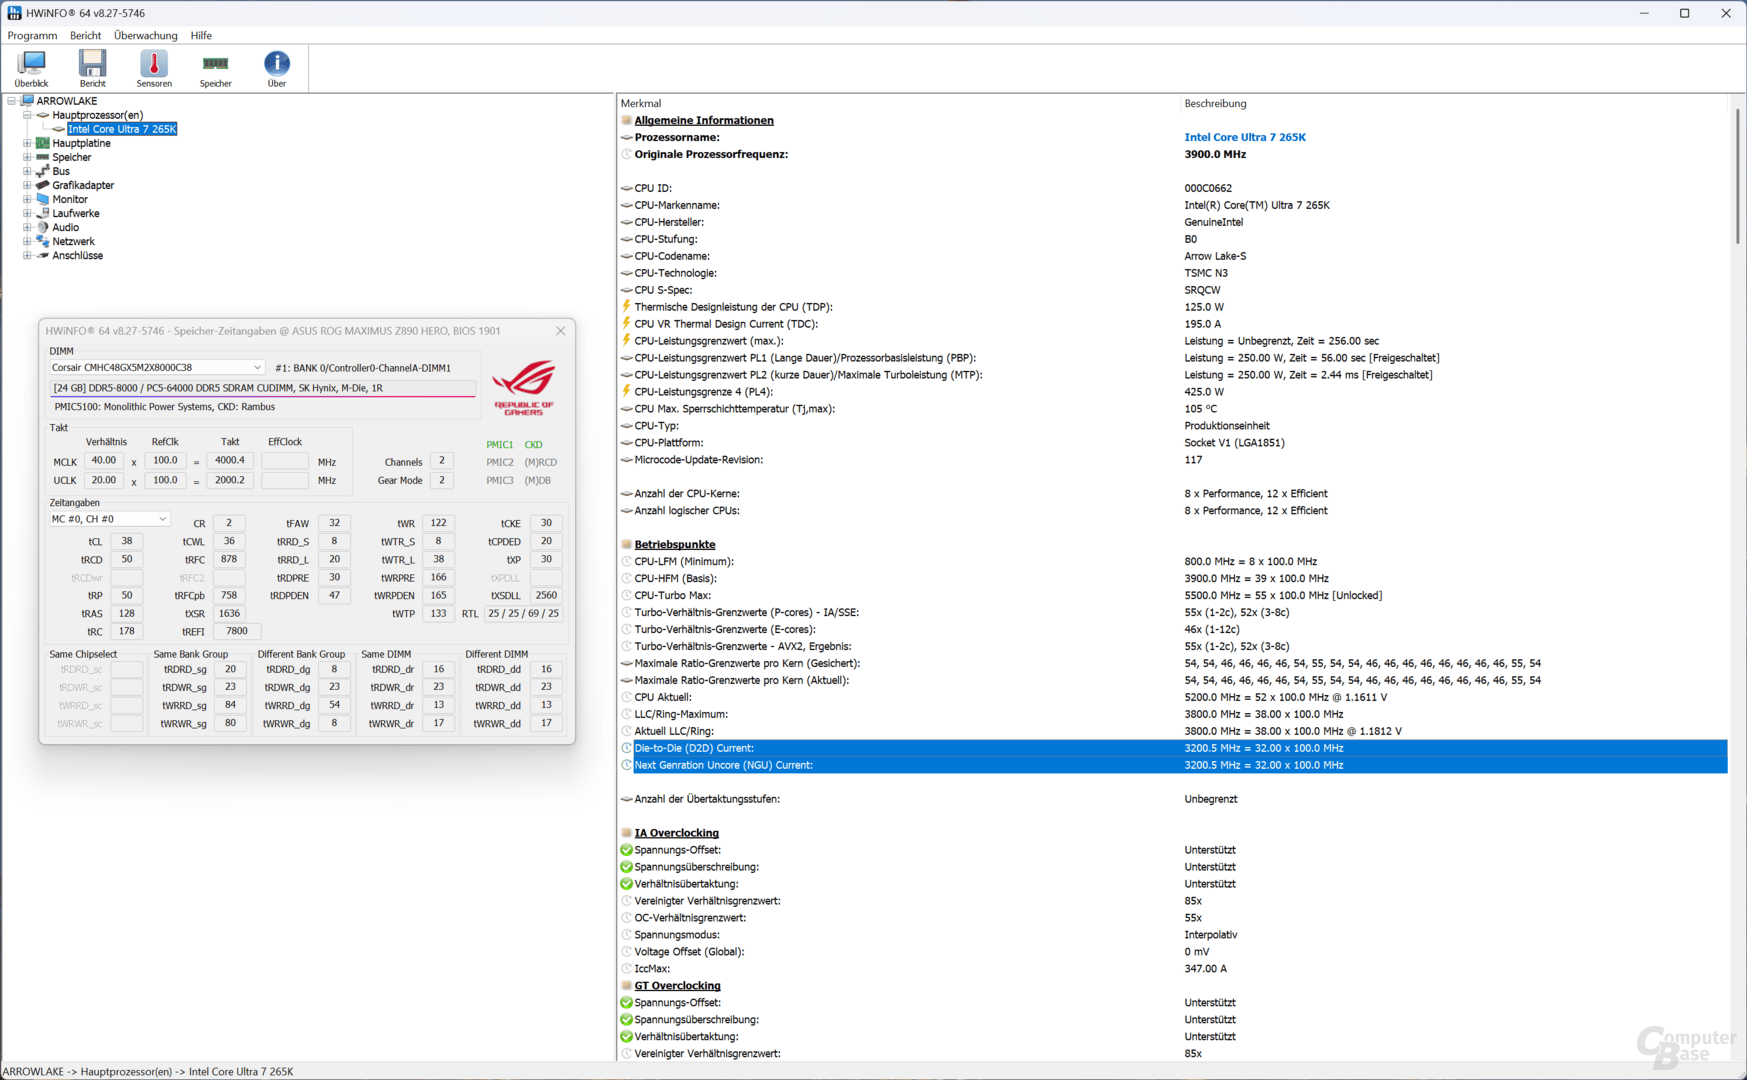1747x1080 pixels.
Task: Click the PMIC1 label in timings dialog
Action: (499, 444)
